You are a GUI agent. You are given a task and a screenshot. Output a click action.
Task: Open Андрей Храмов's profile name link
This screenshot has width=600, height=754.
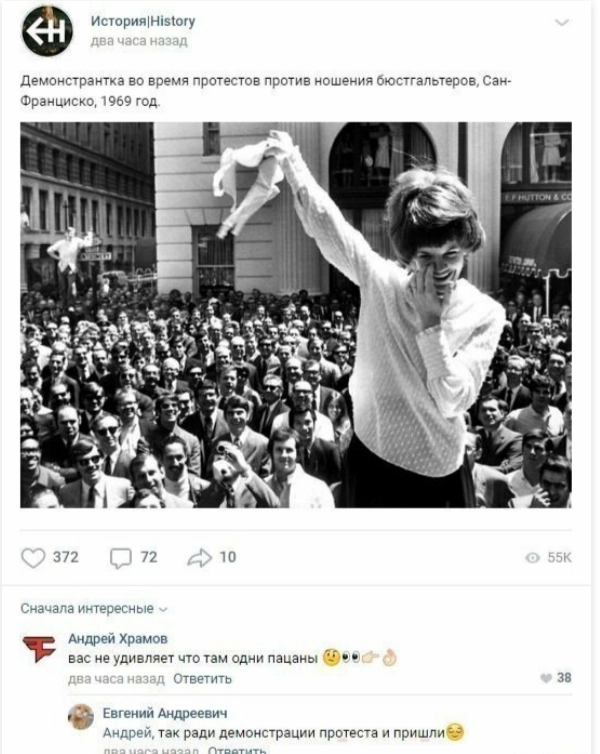(x=118, y=639)
